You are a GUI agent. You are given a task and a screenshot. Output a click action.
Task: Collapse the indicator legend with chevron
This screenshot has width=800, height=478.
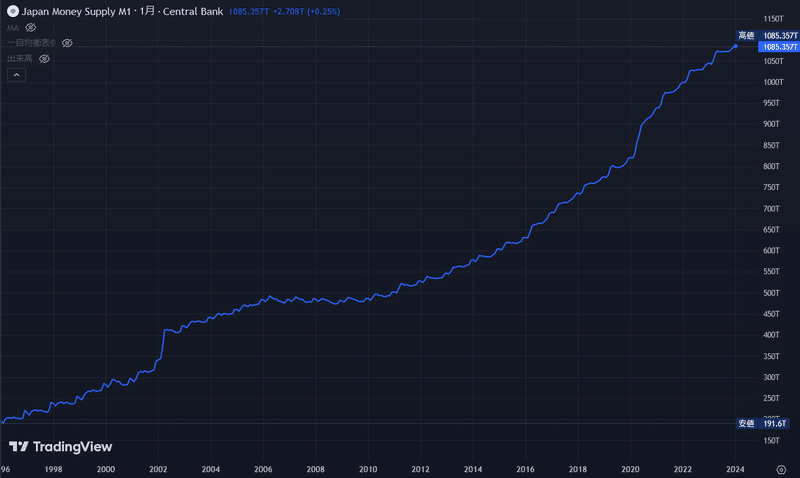(x=16, y=75)
